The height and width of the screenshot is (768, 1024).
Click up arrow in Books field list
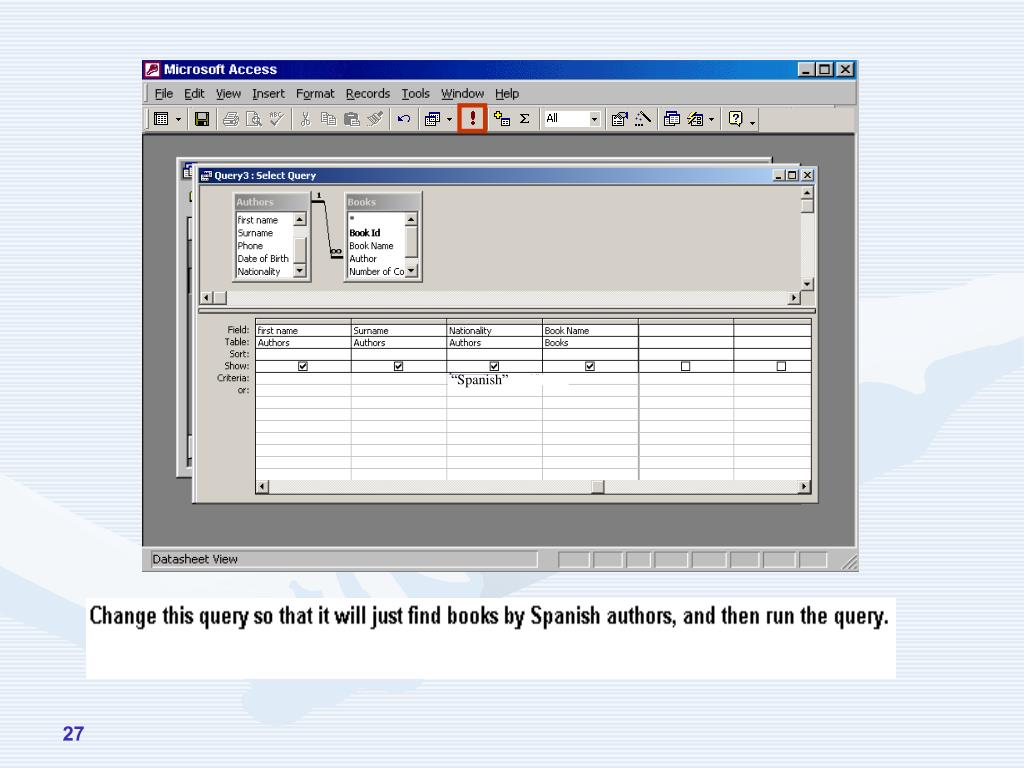411,219
